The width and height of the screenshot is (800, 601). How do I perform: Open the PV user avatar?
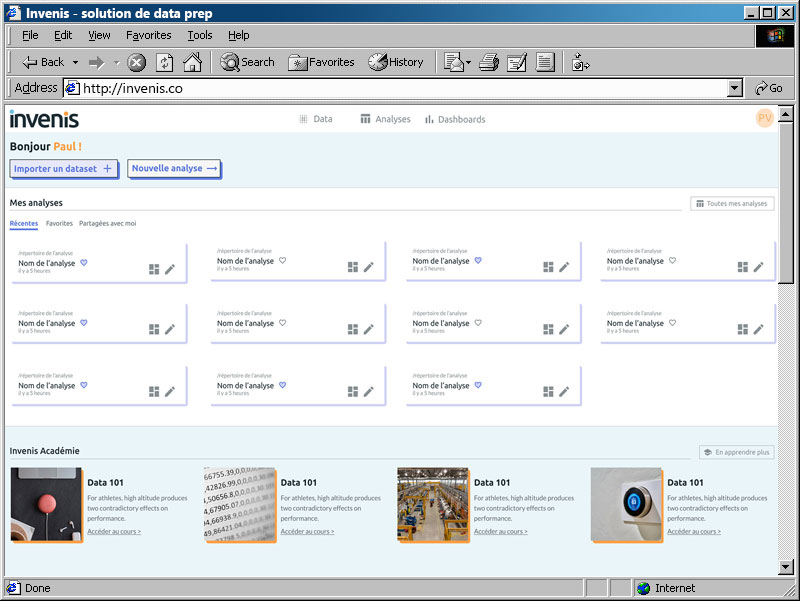(x=765, y=118)
